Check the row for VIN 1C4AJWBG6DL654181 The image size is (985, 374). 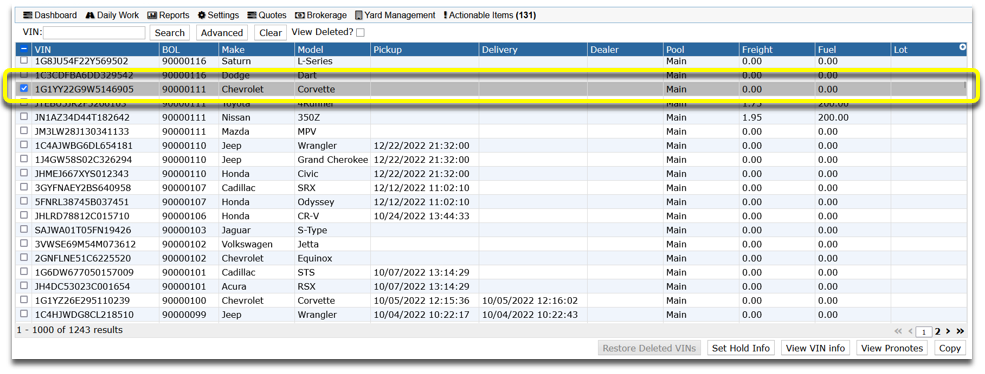coord(24,145)
